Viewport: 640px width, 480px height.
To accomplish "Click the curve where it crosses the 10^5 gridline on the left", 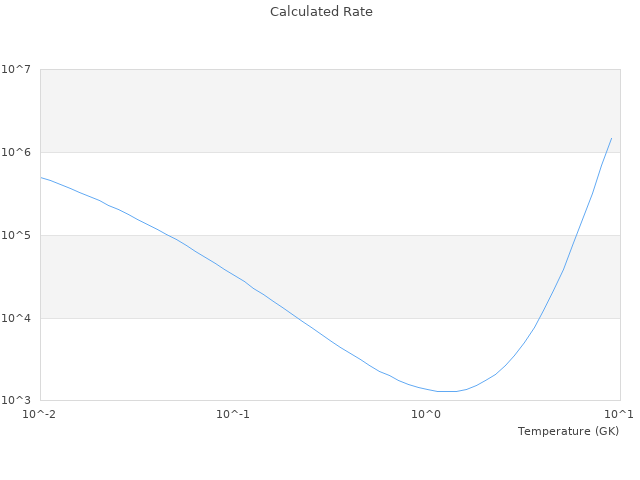I will [x=168, y=235].
